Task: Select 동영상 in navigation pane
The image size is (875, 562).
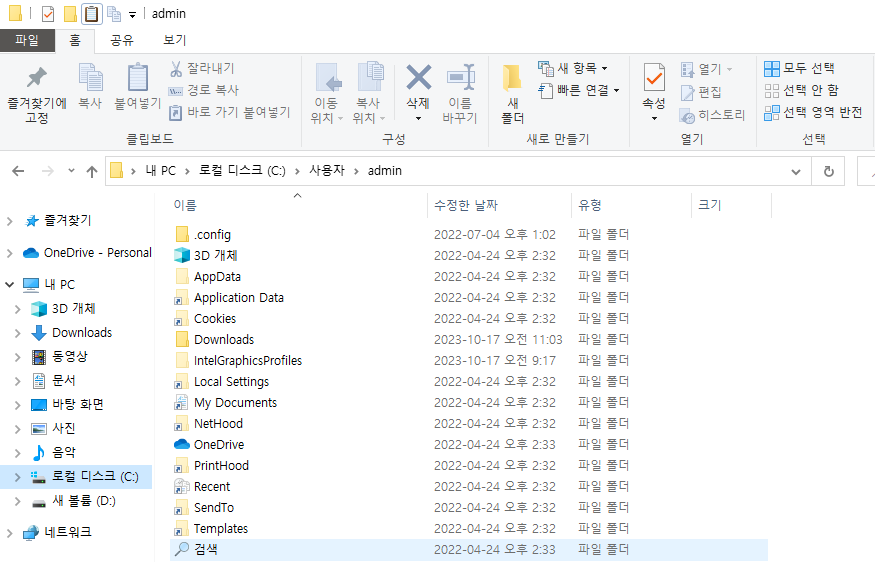Action: tap(70, 357)
